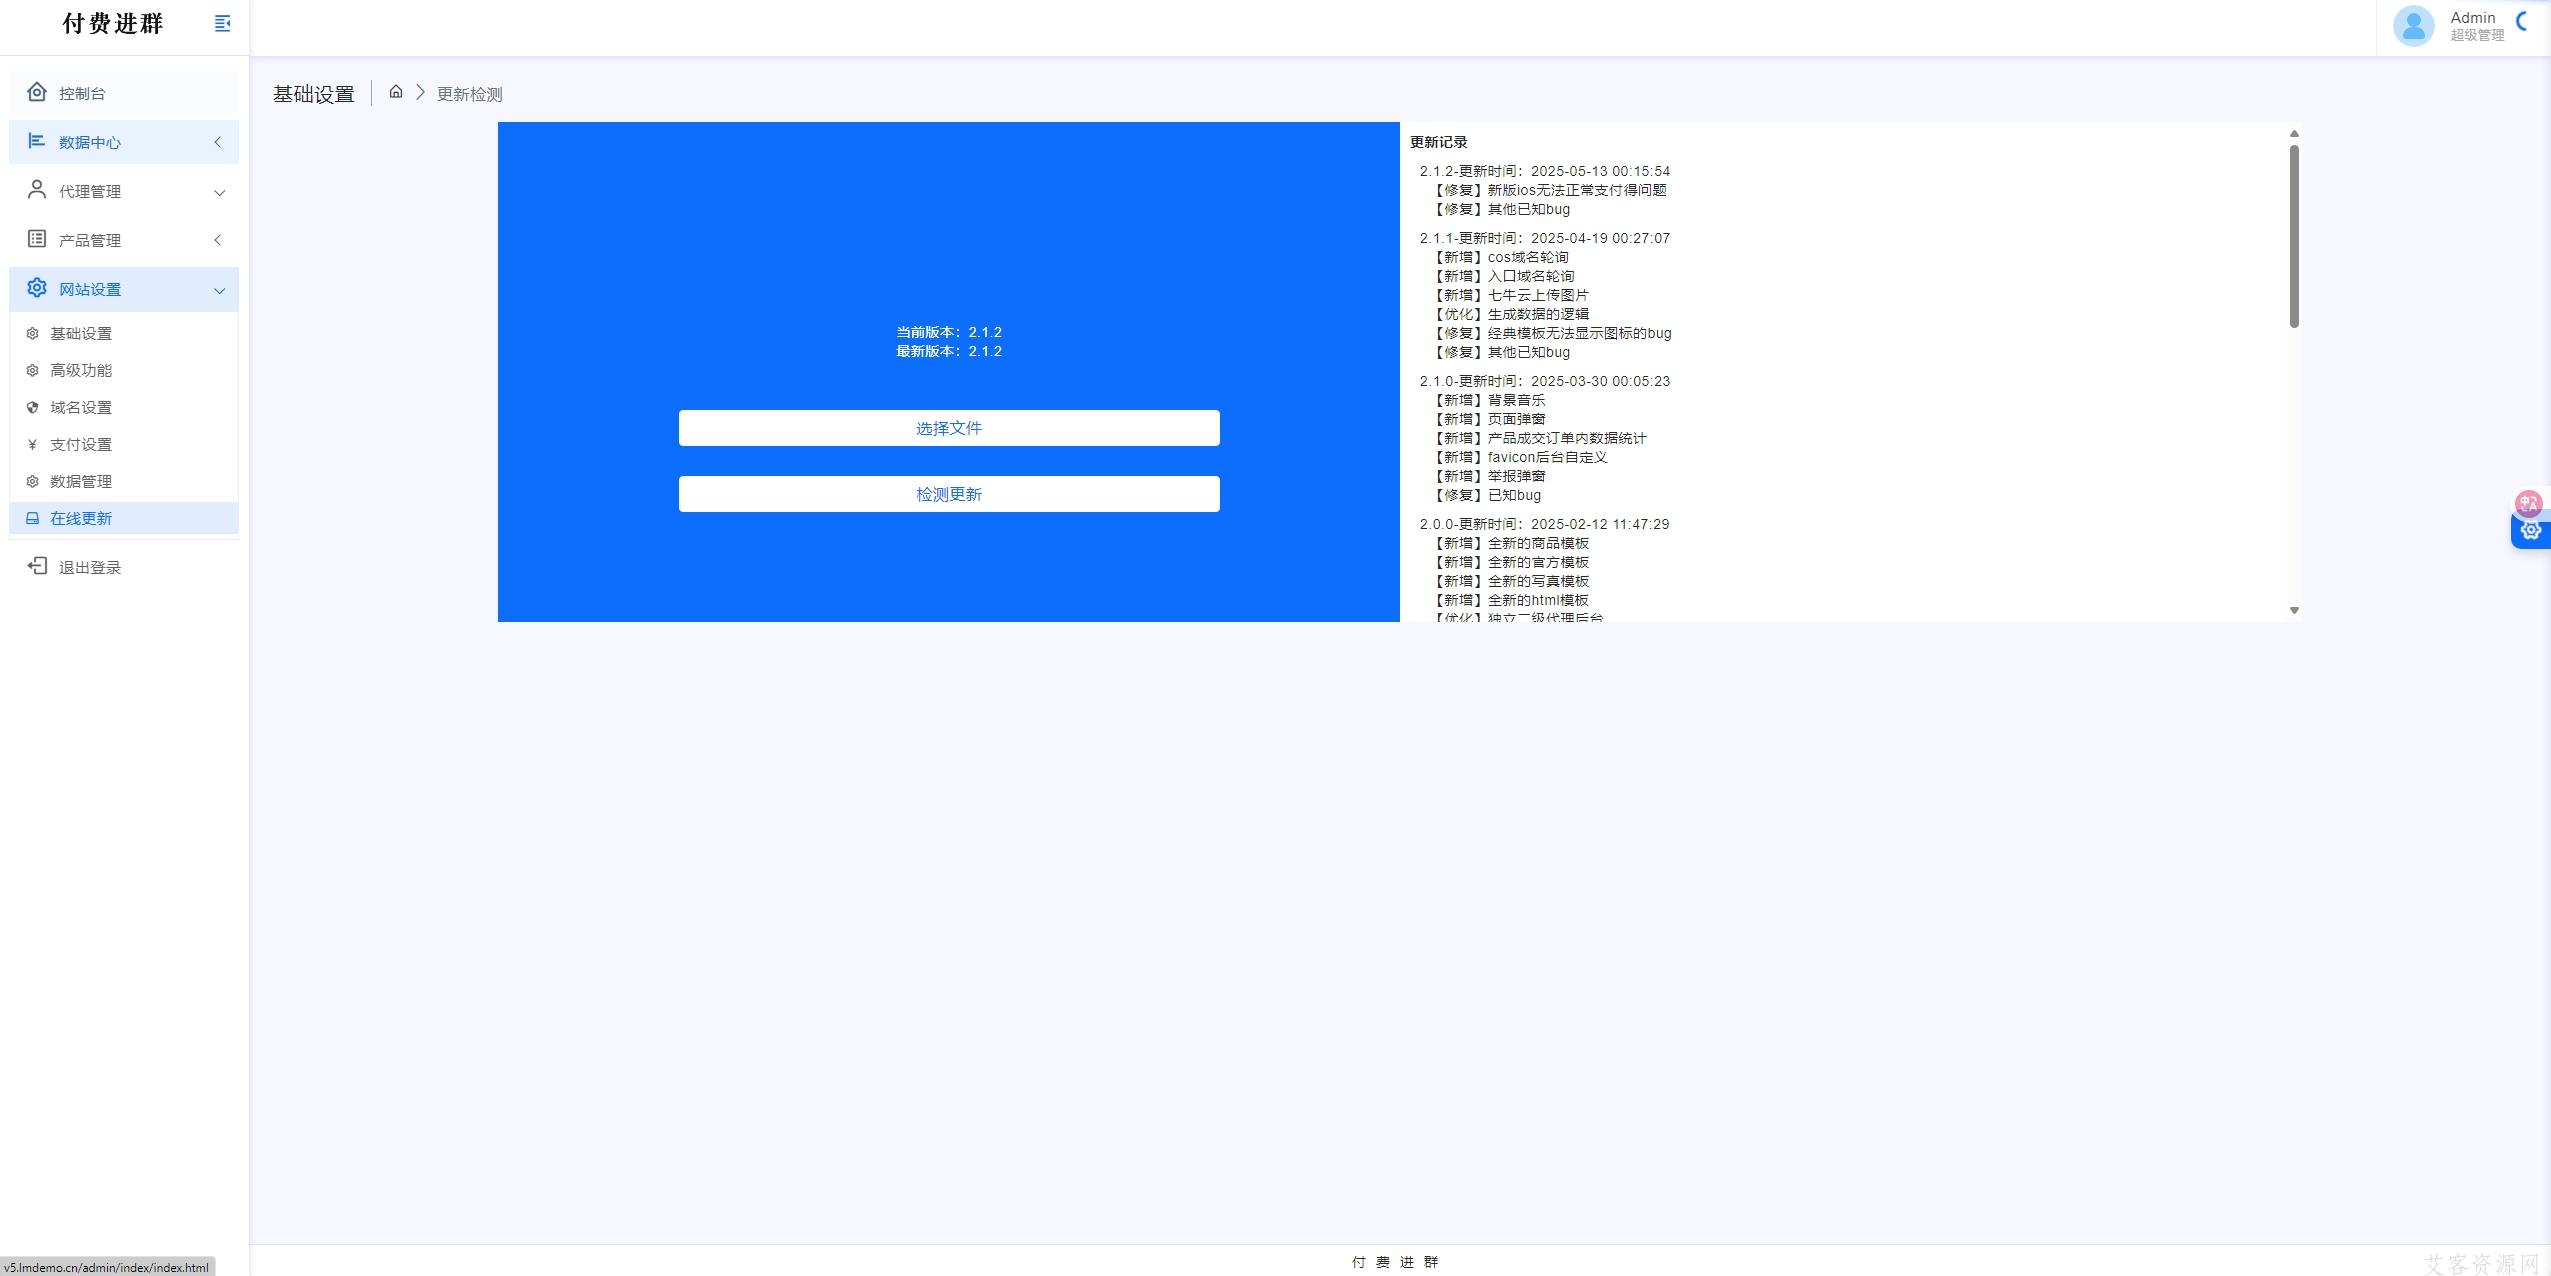
Task: Open floating blue gear settings button
Action: click(x=2530, y=532)
